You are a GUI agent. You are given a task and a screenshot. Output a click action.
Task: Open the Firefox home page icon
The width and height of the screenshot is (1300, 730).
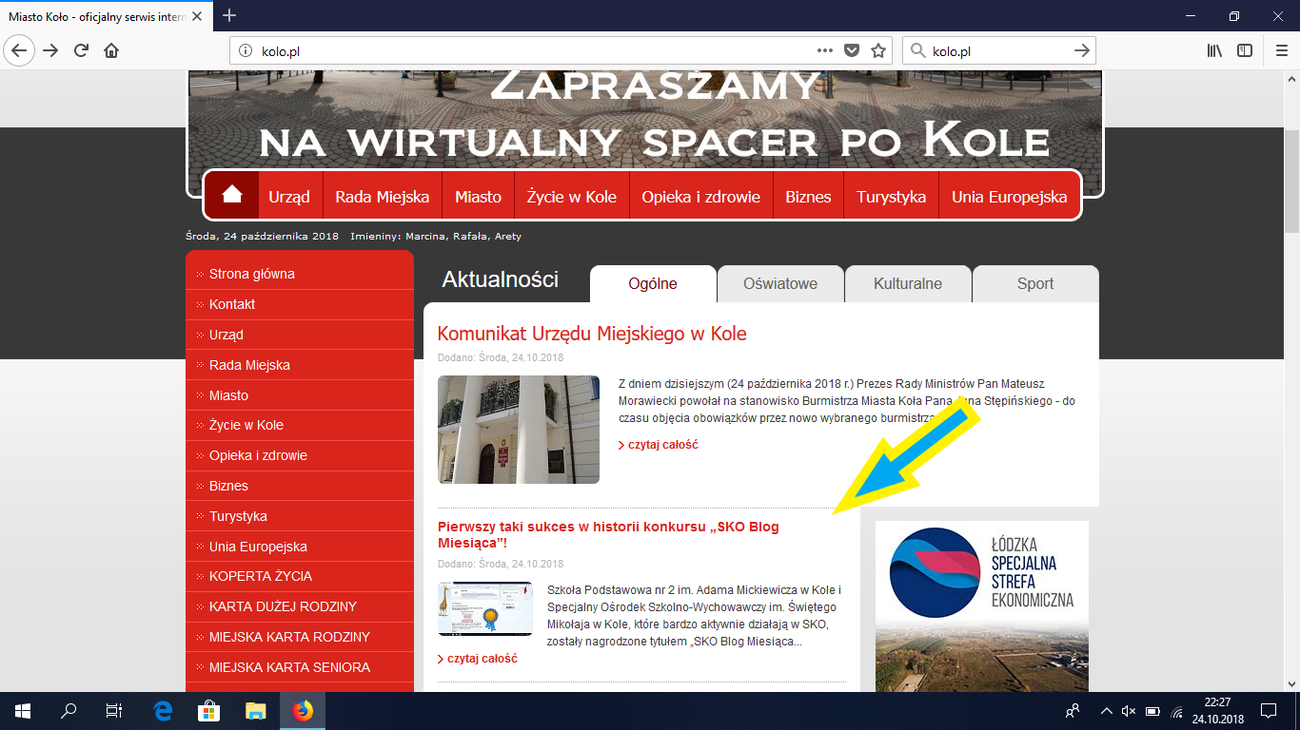pyautogui.click(x=111, y=50)
